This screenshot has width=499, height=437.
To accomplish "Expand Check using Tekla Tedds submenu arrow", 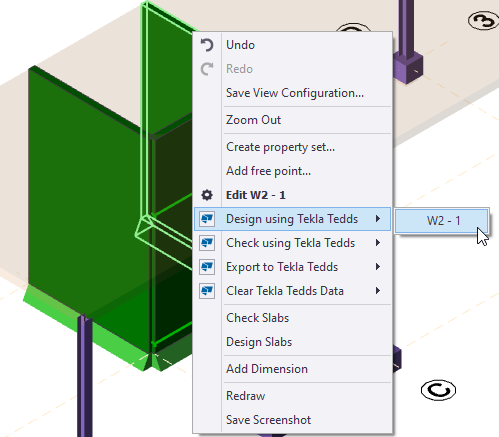I will (x=378, y=243).
